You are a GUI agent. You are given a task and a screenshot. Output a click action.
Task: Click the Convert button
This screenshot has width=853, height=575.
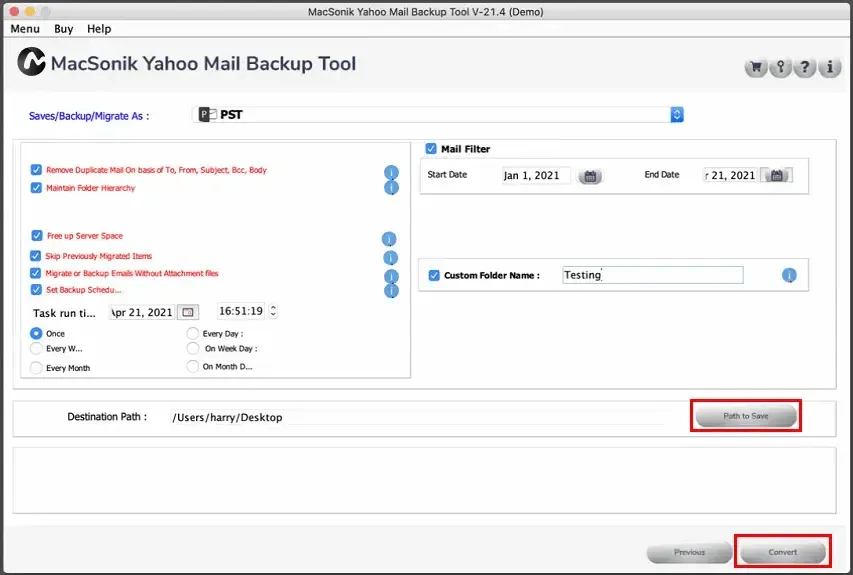pyautogui.click(x=782, y=552)
